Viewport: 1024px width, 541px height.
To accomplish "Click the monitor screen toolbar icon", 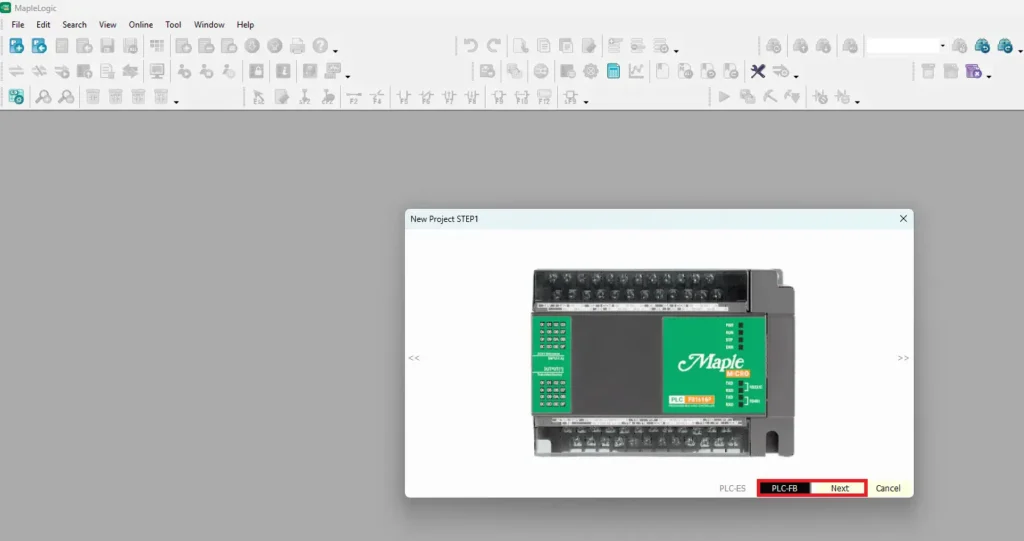I will 157,71.
